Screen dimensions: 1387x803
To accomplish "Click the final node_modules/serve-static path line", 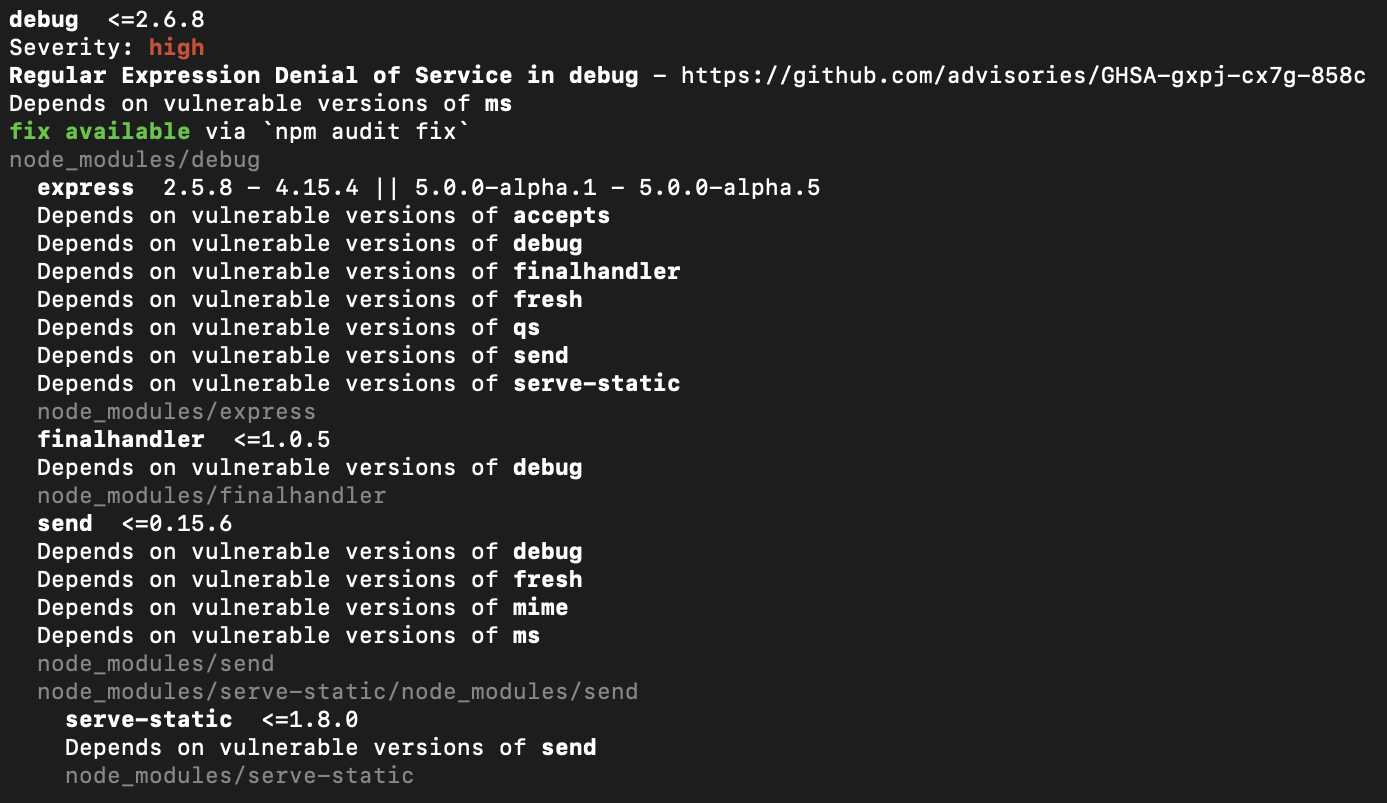I will pyautogui.click(x=239, y=776).
